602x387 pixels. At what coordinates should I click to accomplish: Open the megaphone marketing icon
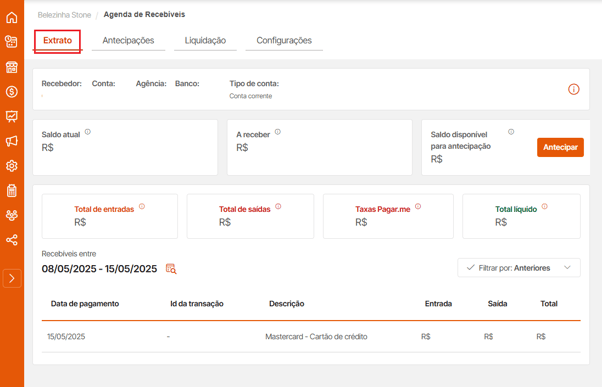point(12,141)
